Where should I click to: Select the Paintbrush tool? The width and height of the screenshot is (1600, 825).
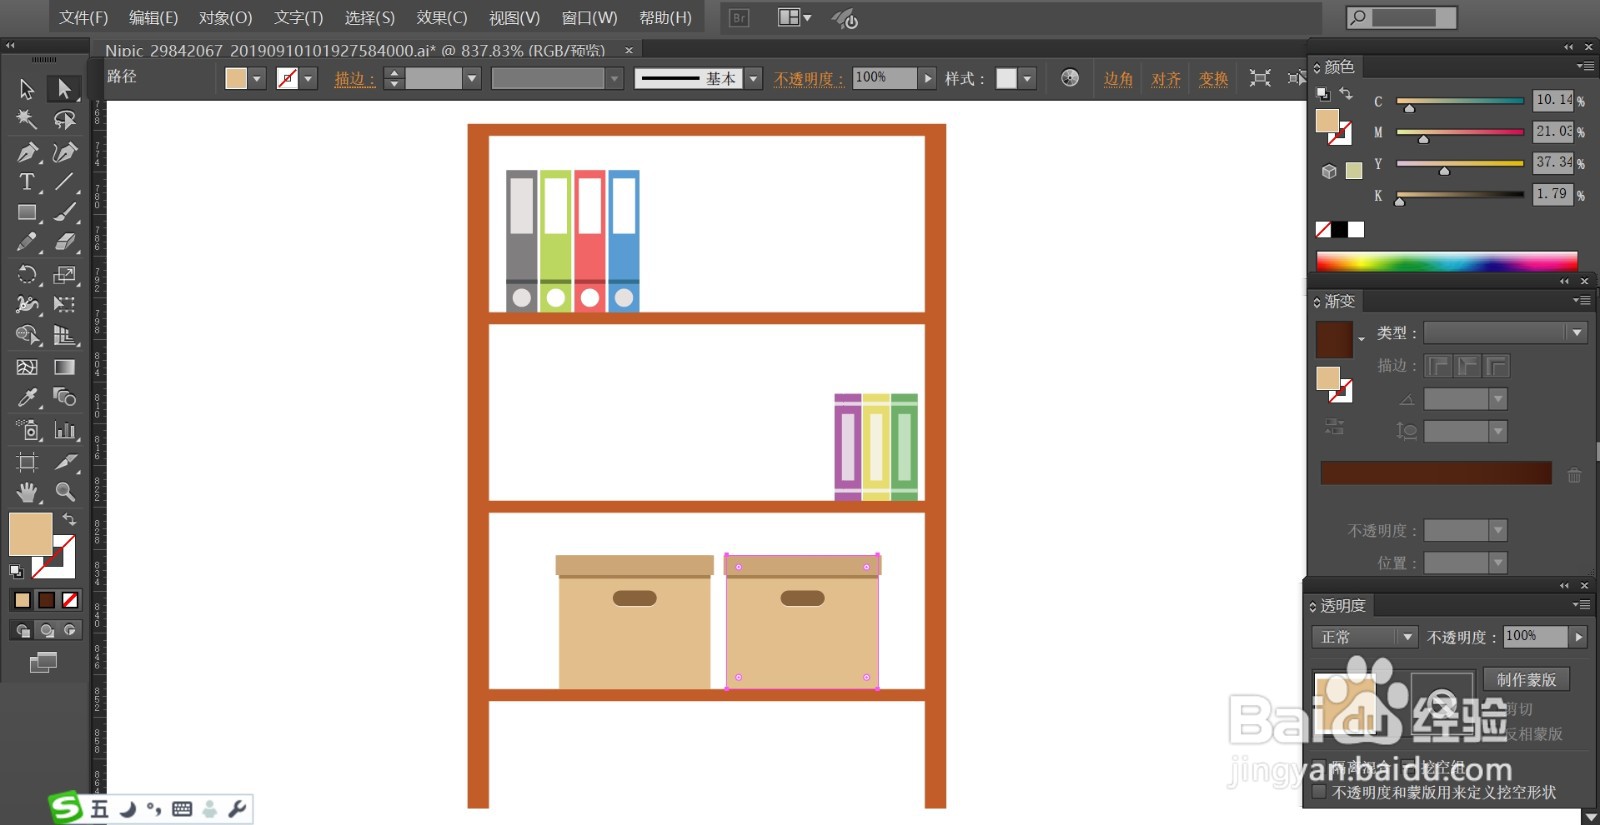[x=65, y=213]
